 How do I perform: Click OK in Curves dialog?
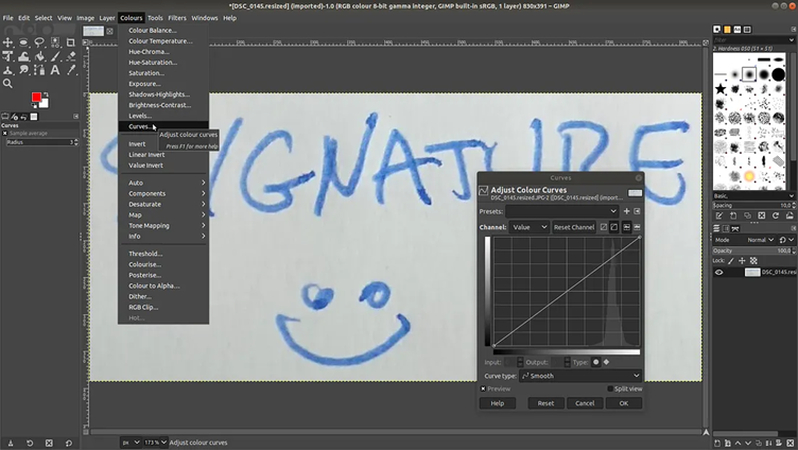tap(623, 403)
